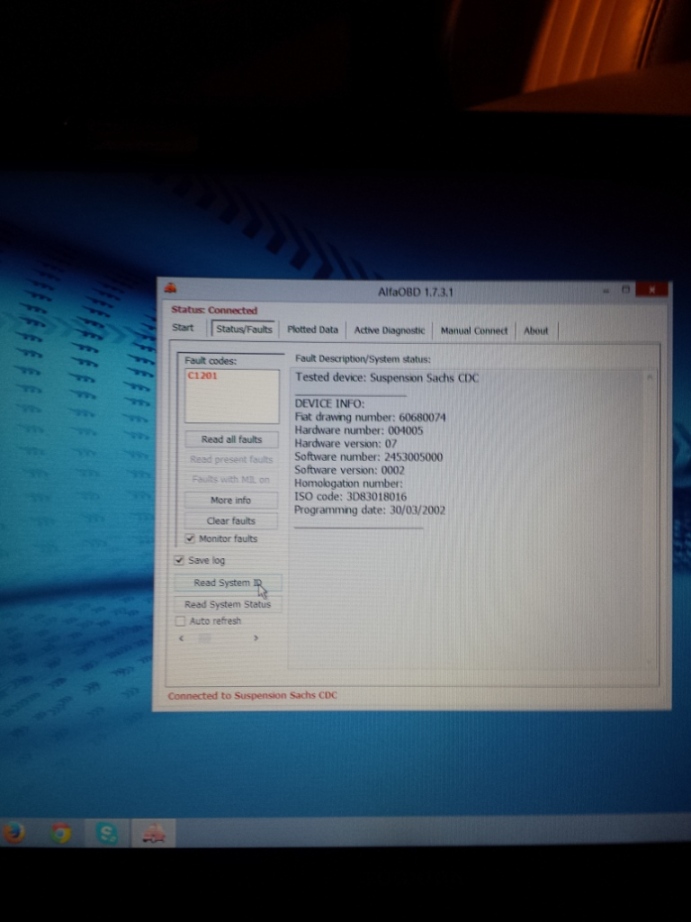The image size is (691, 922).
Task: Switch to the Start tab
Action: click(x=183, y=328)
